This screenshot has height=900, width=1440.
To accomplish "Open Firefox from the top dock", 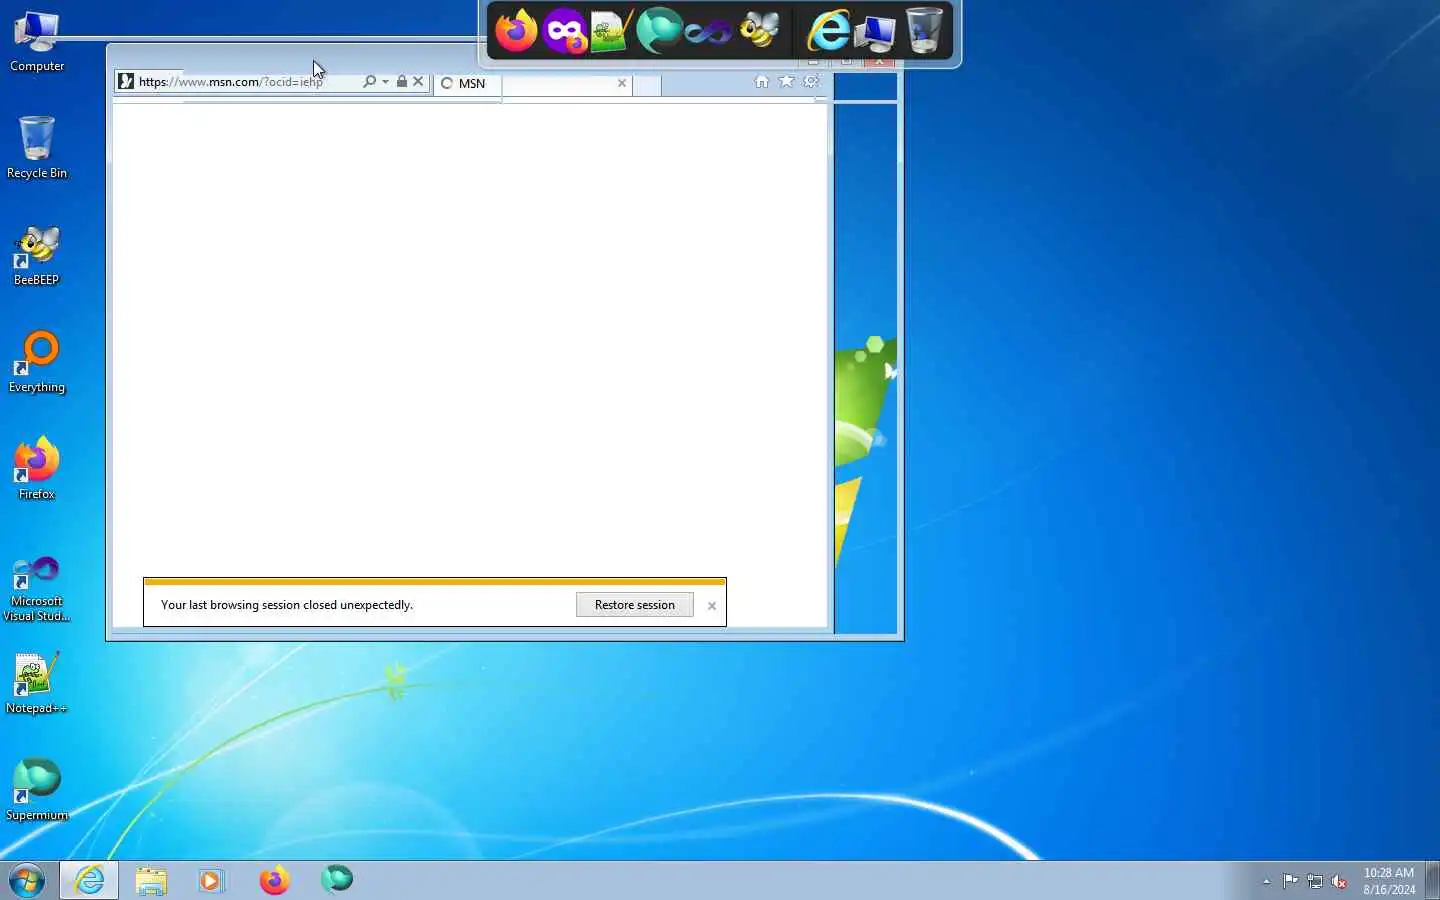I will tap(516, 31).
